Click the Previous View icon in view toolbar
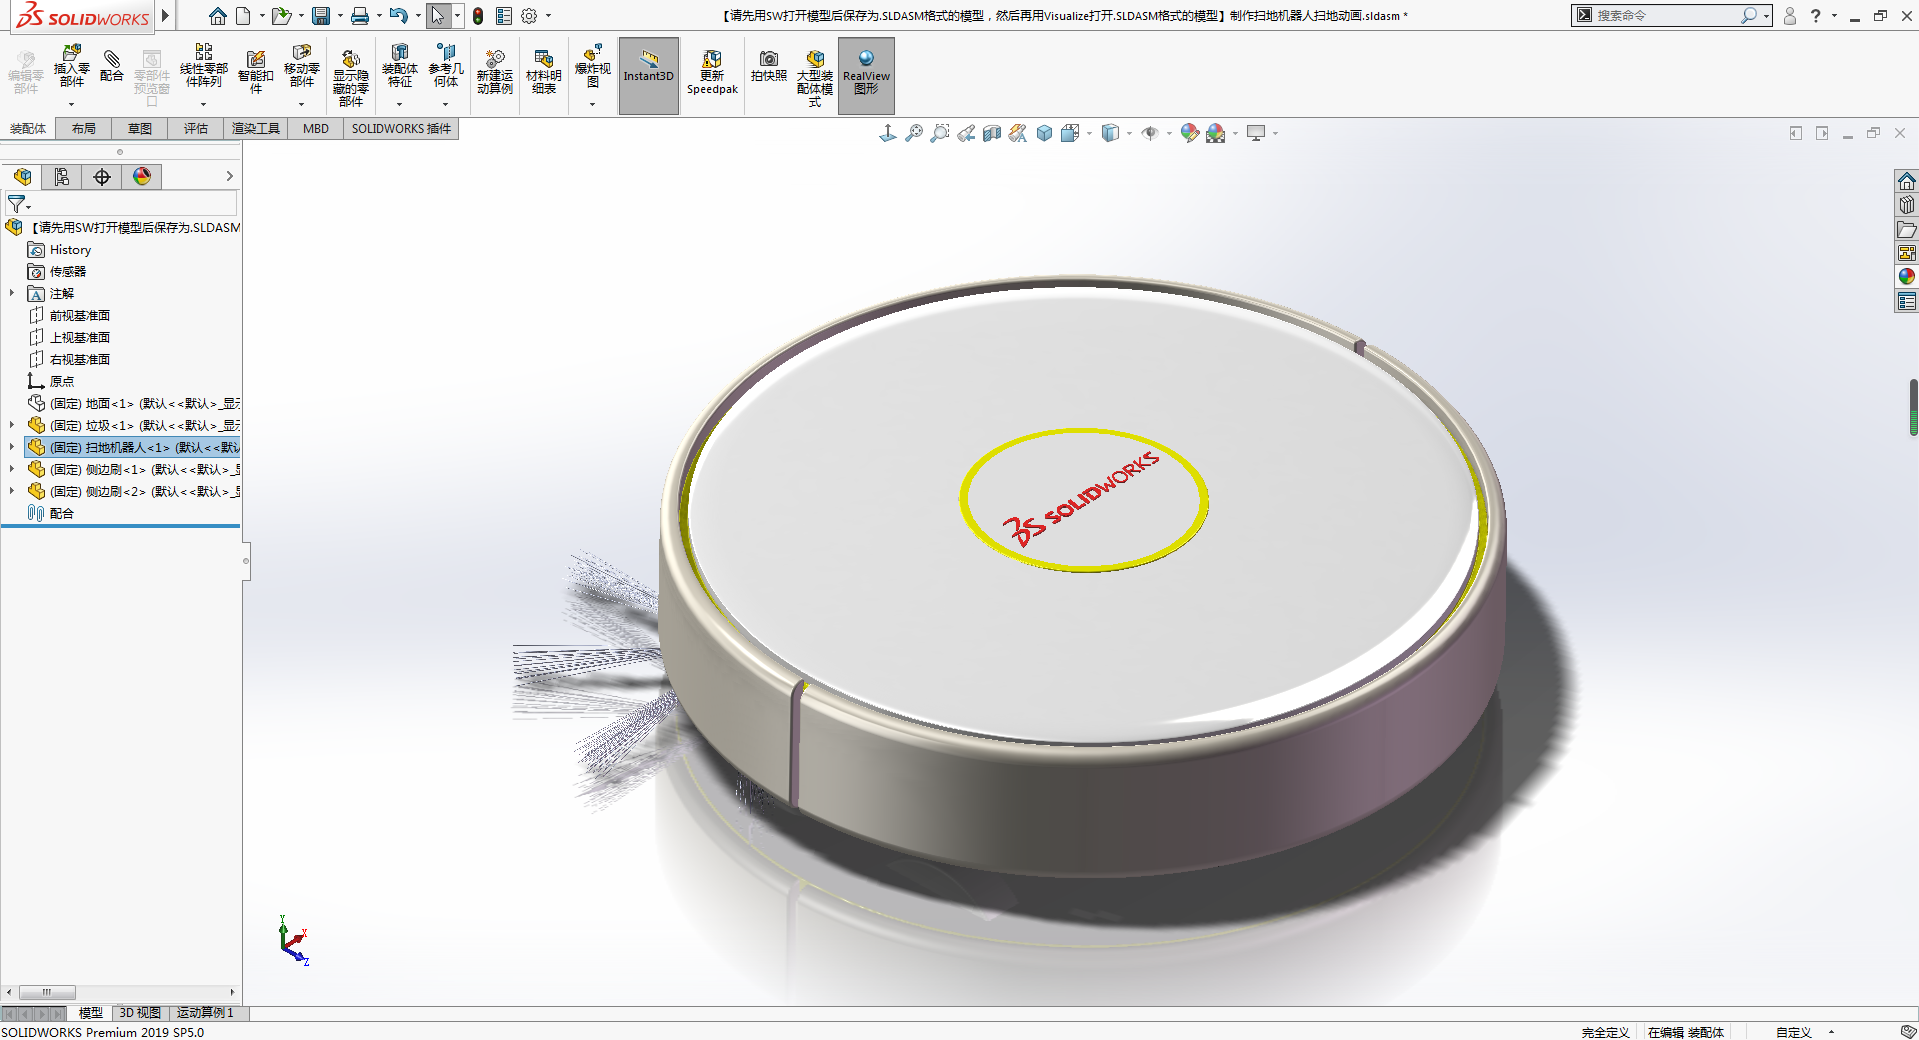The image size is (1919, 1040). (966, 133)
